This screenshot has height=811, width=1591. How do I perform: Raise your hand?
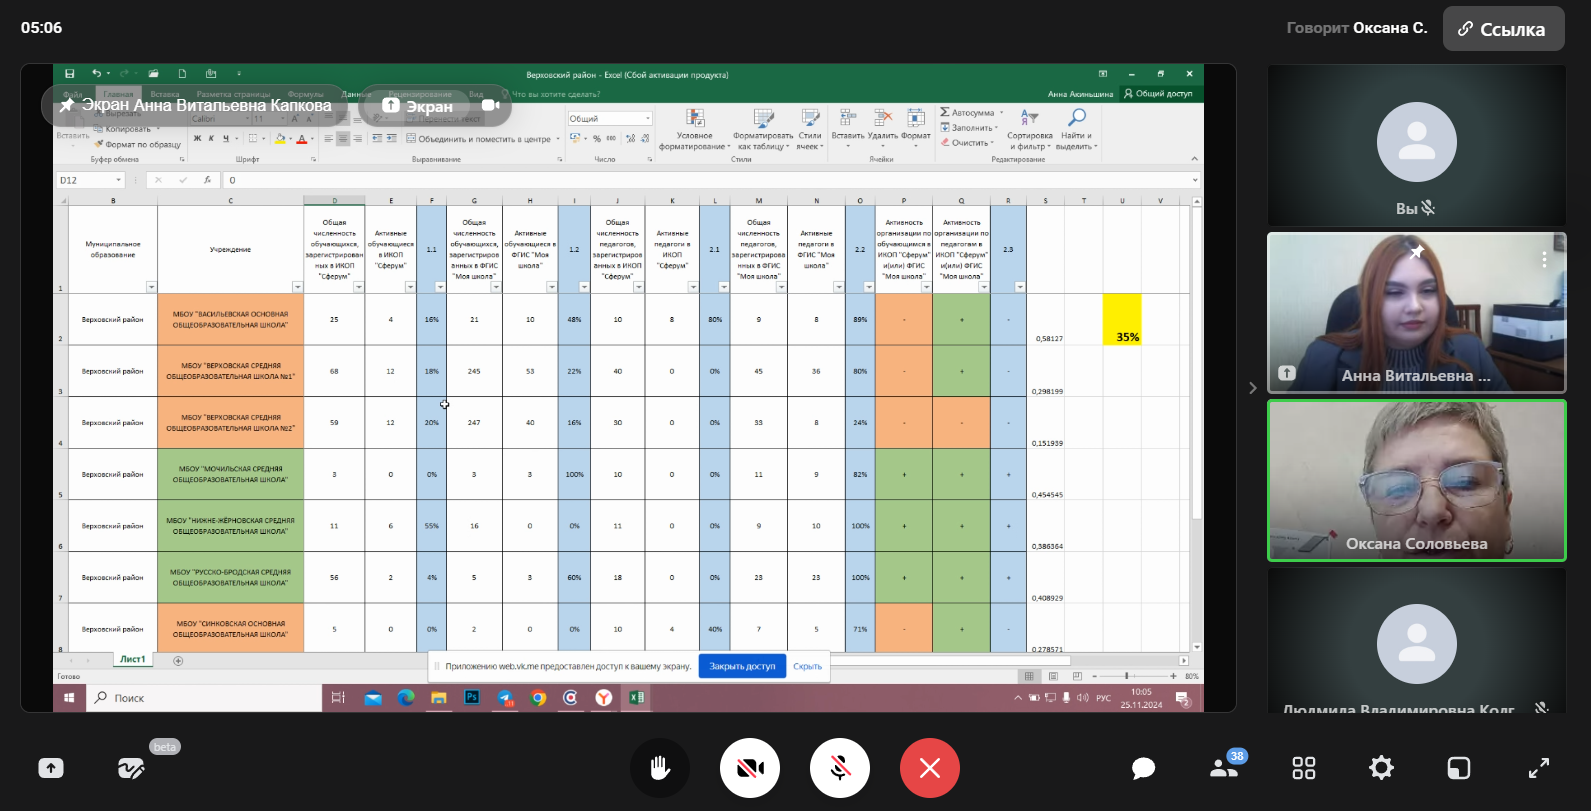pyautogui.click(x=660, y=768)
